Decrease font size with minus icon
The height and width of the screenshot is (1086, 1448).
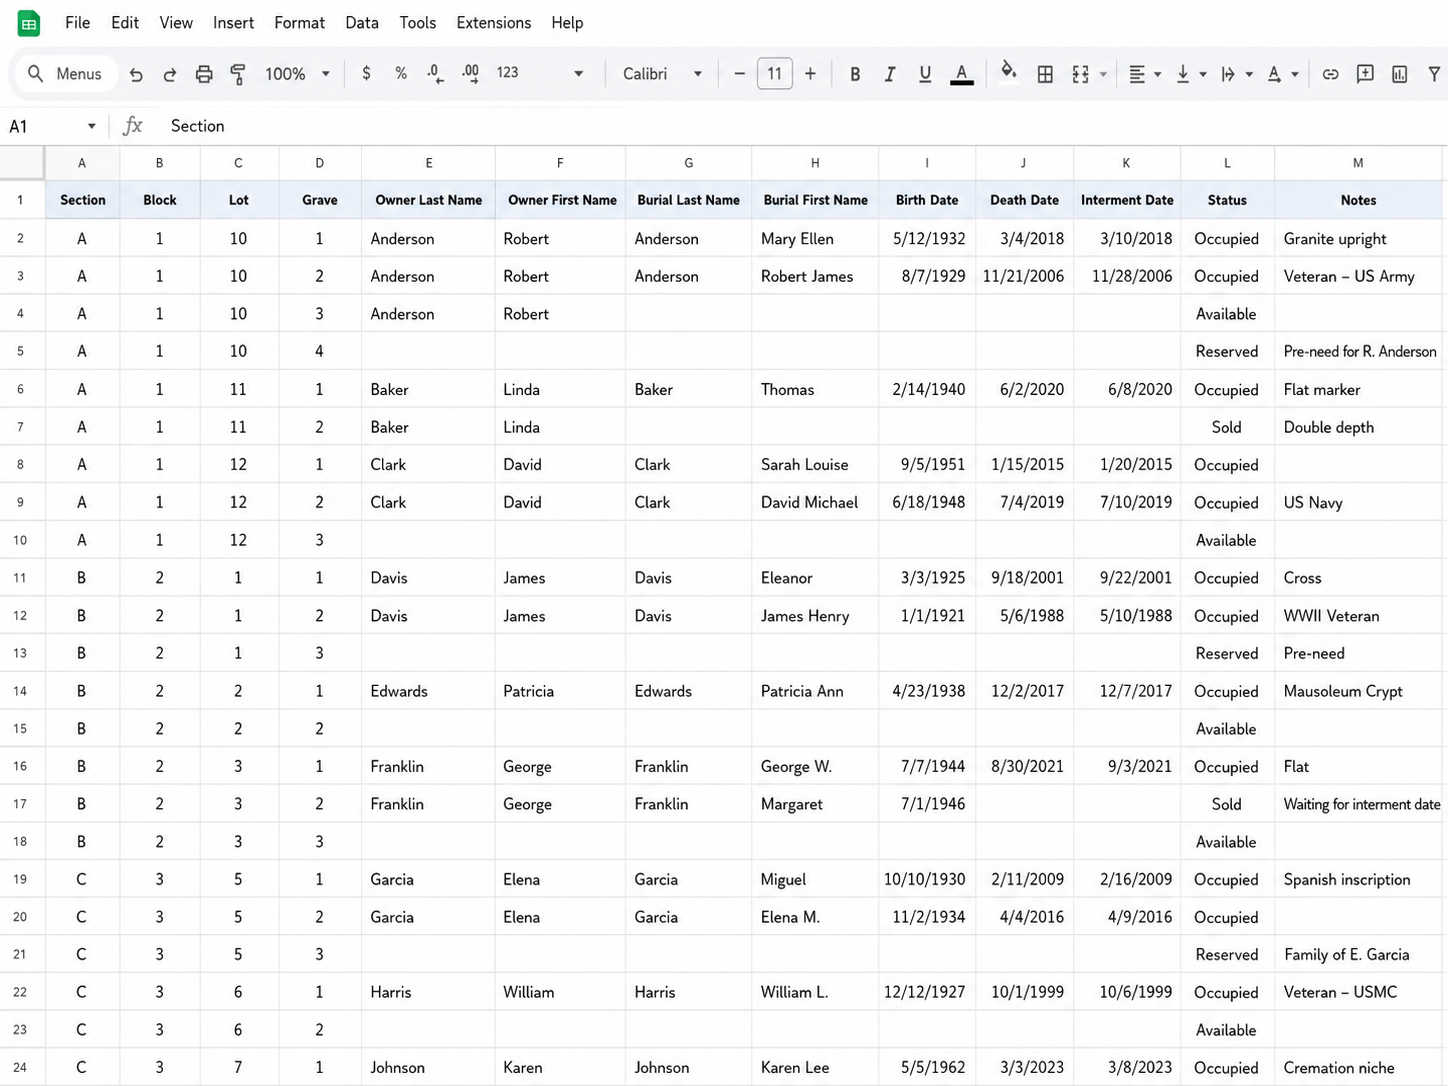739,73
